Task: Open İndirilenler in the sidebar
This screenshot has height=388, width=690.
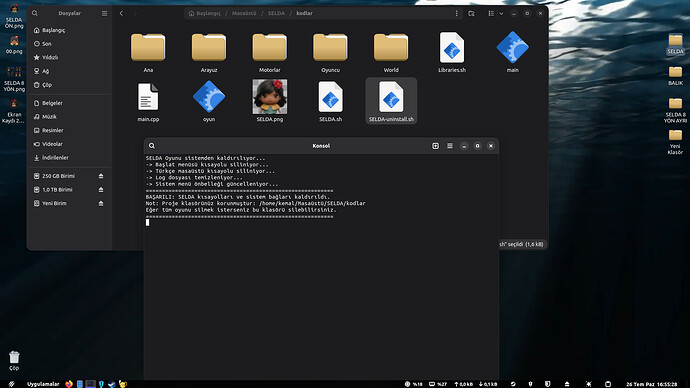Action: click(x=70, y=158)
